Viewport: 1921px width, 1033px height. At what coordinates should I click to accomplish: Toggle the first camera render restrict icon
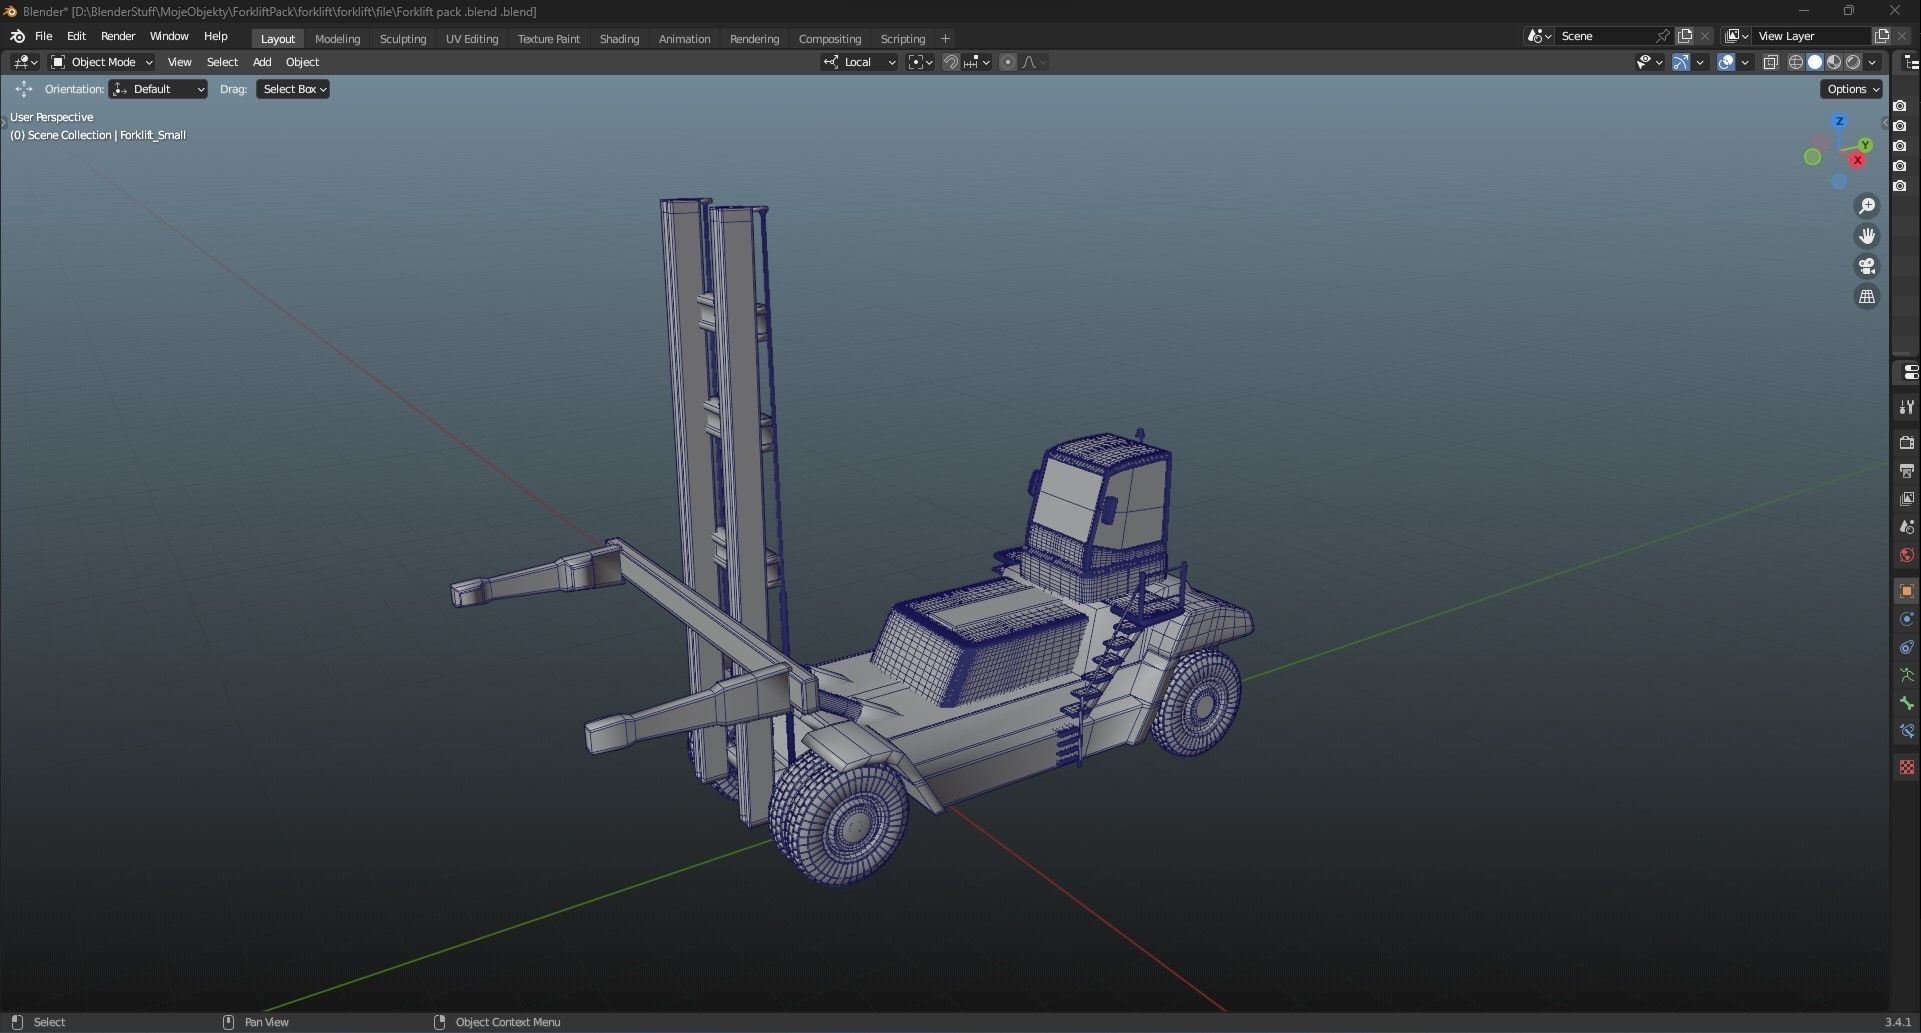1900,106
